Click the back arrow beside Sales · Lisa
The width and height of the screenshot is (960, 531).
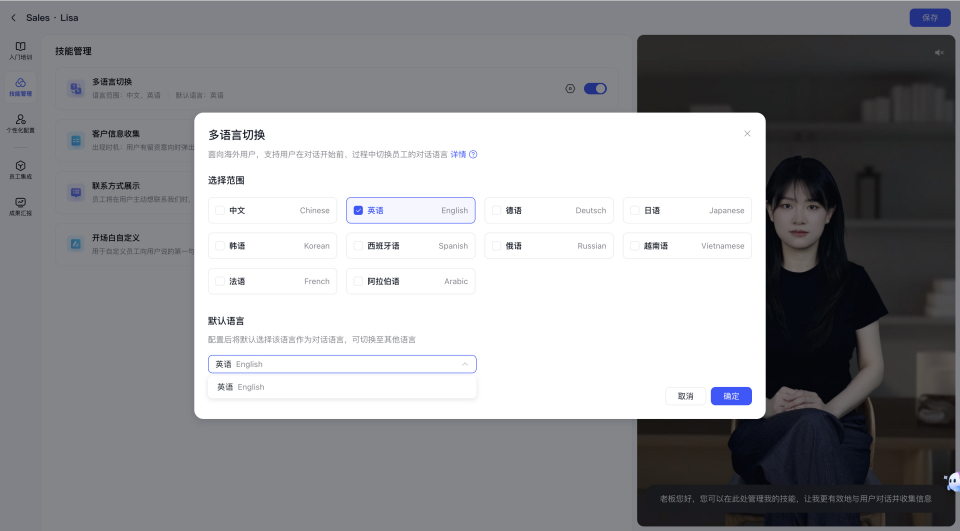click(13, 18)
